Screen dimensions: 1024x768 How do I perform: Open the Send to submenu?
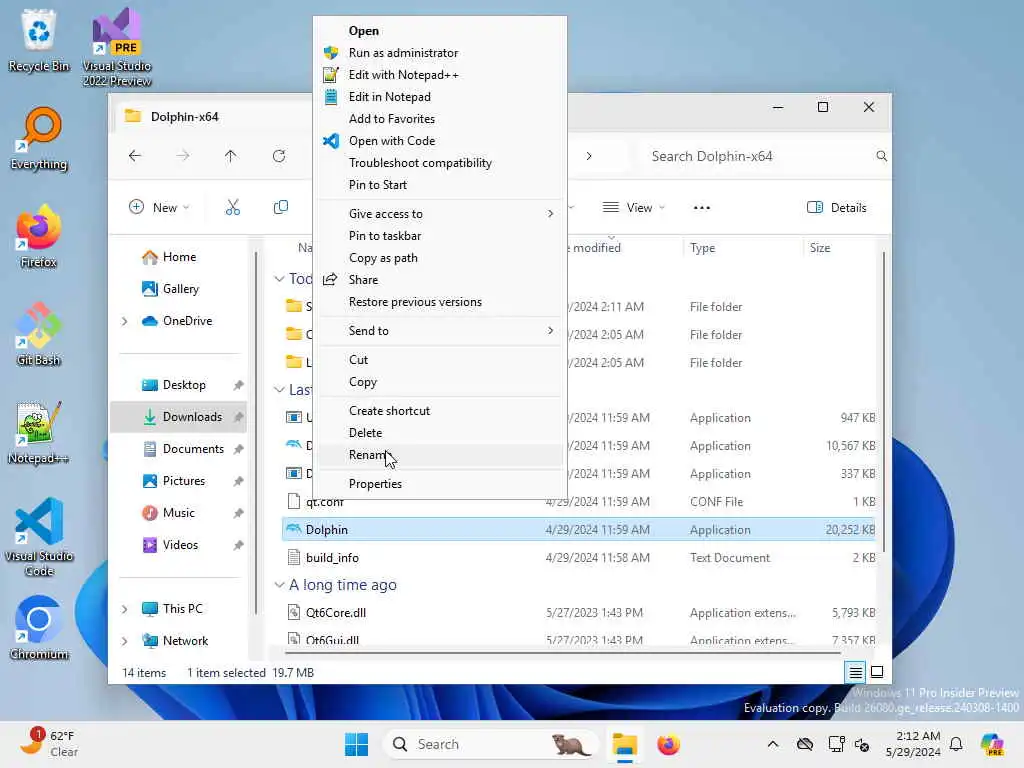click(438, 331)
